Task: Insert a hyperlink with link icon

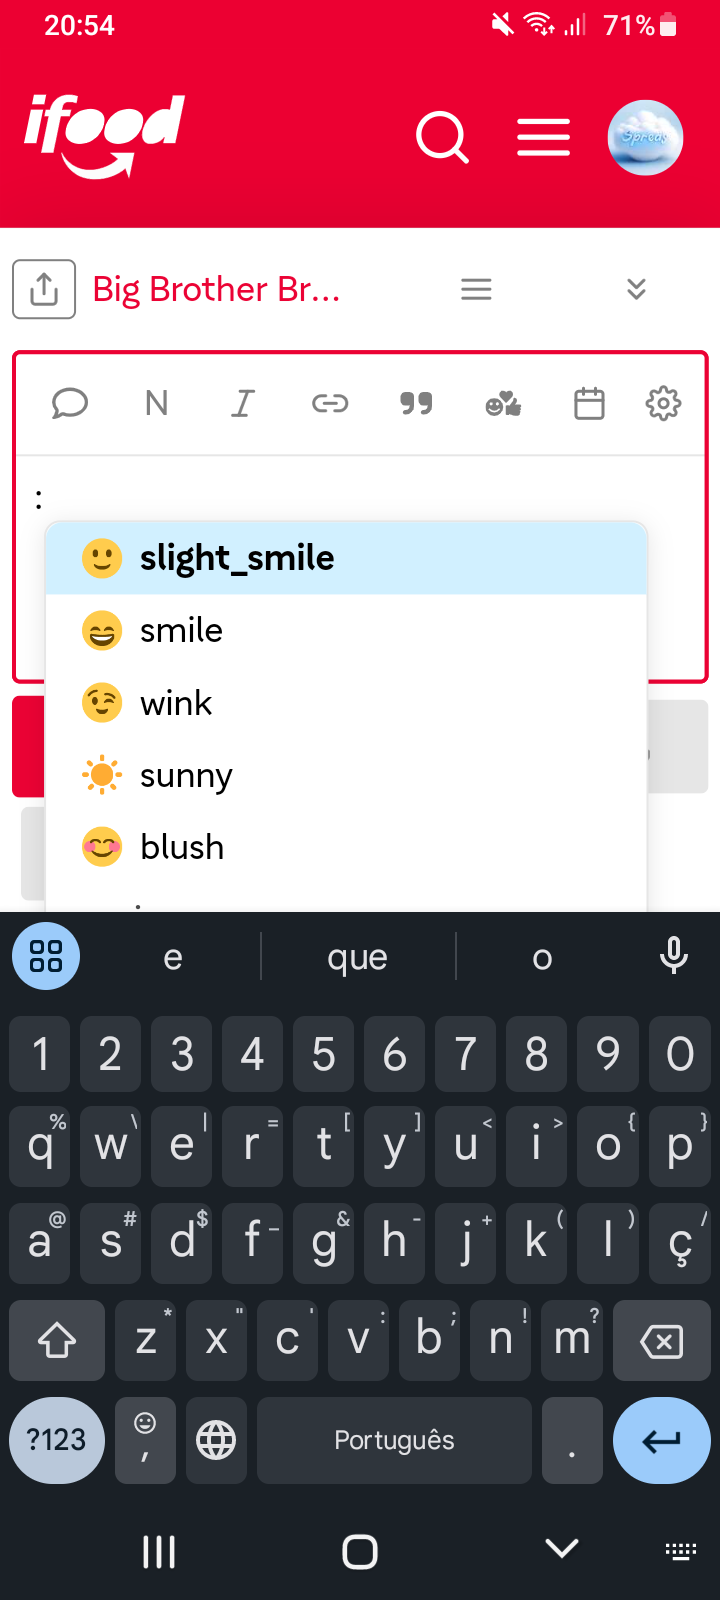Action: point(330,403)
